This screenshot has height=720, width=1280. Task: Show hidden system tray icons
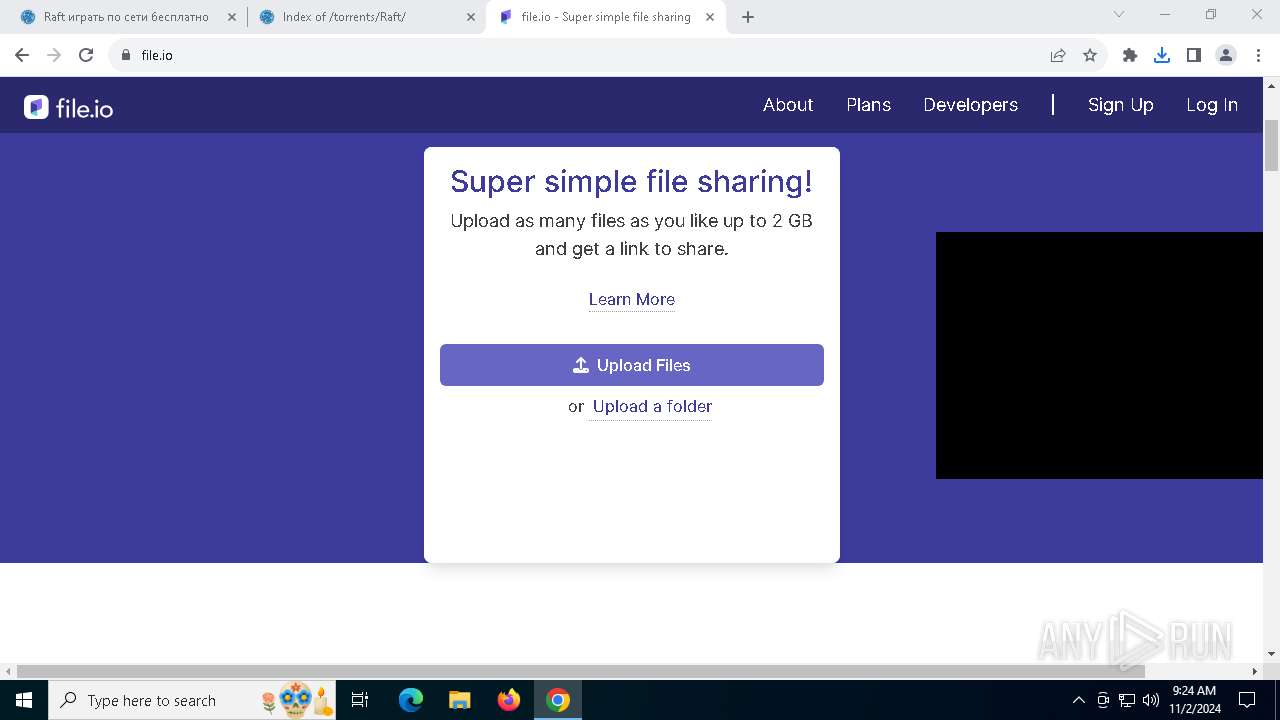(x=1078, y=700)
